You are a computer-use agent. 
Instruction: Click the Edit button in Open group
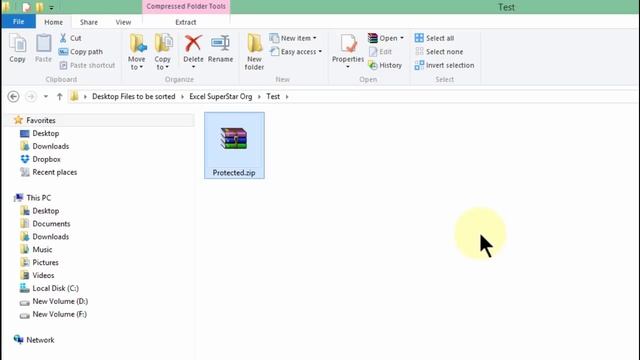click(x=380, y=52)
